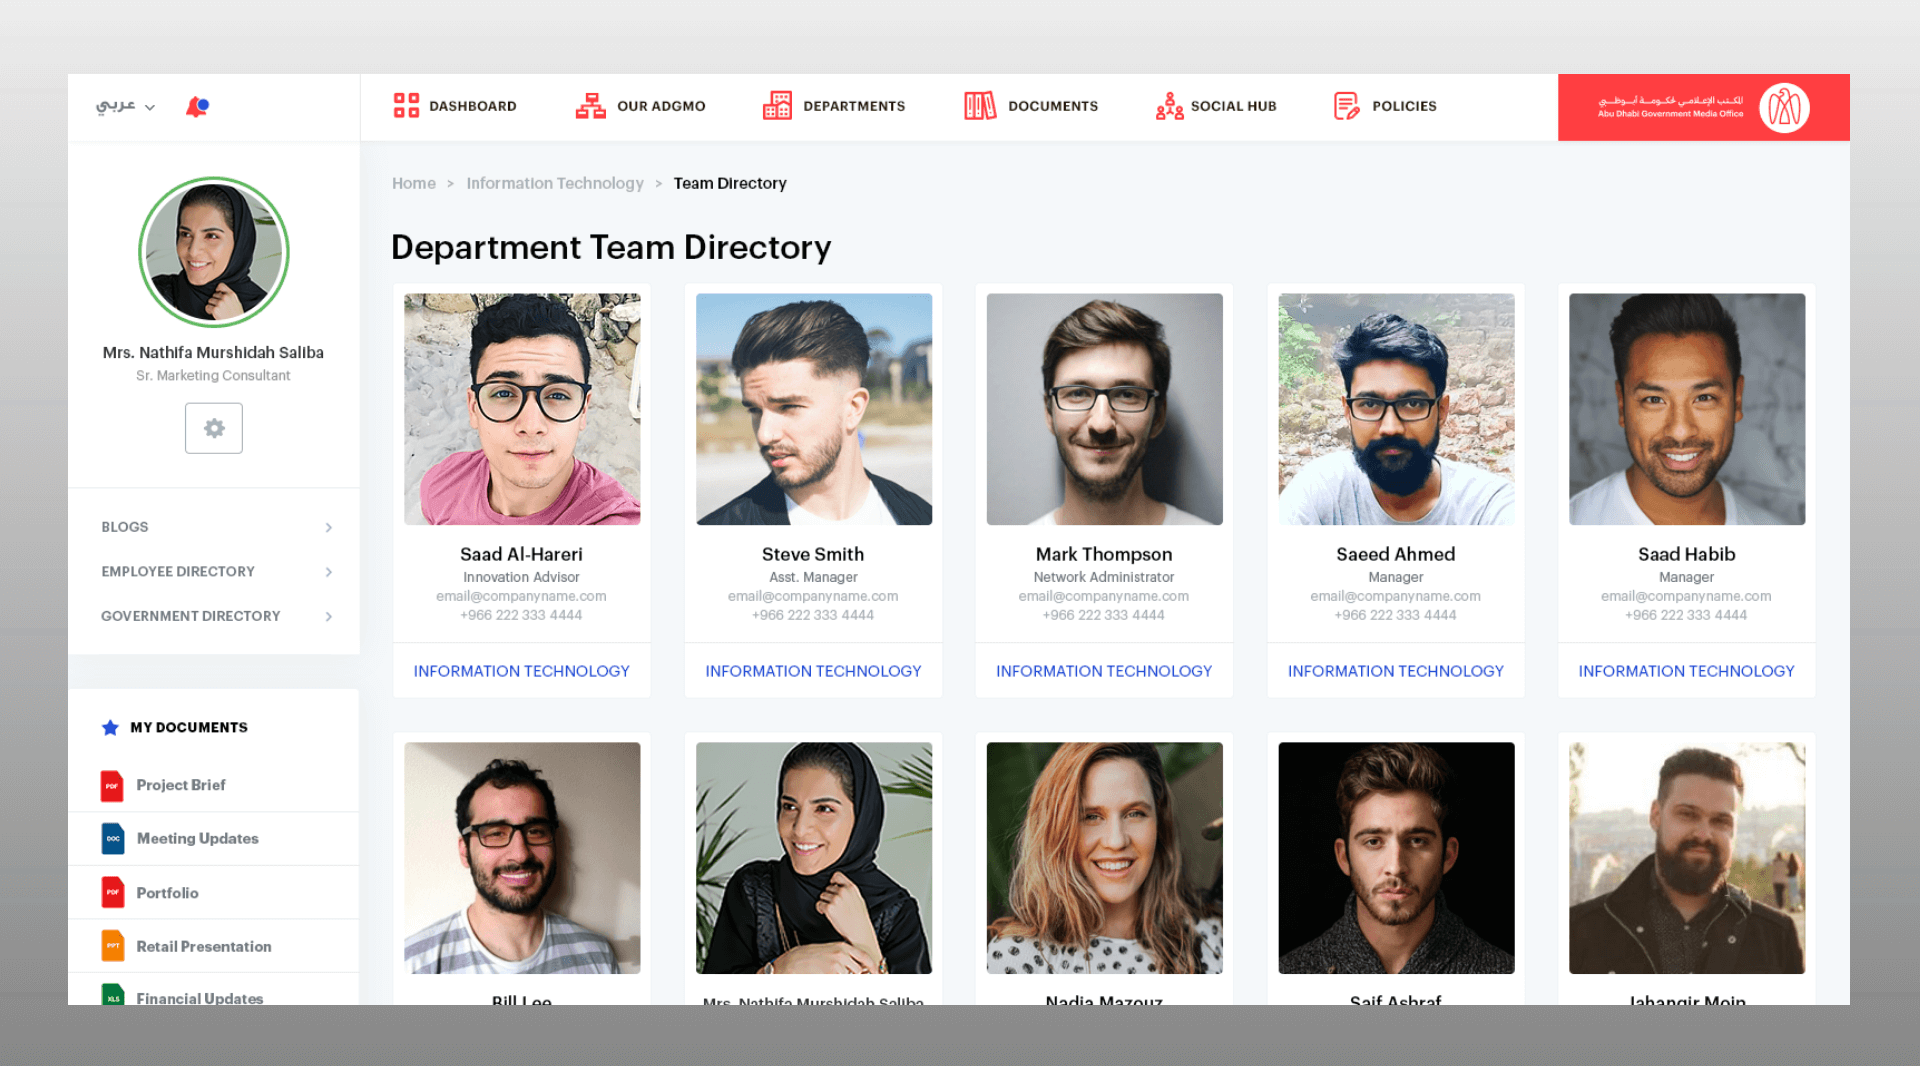Image resolution: width=1920 pixels, height=1066 pixels.
Task: Click Information Technology under Saeed Ahmed
Action: click(1396, 671)
